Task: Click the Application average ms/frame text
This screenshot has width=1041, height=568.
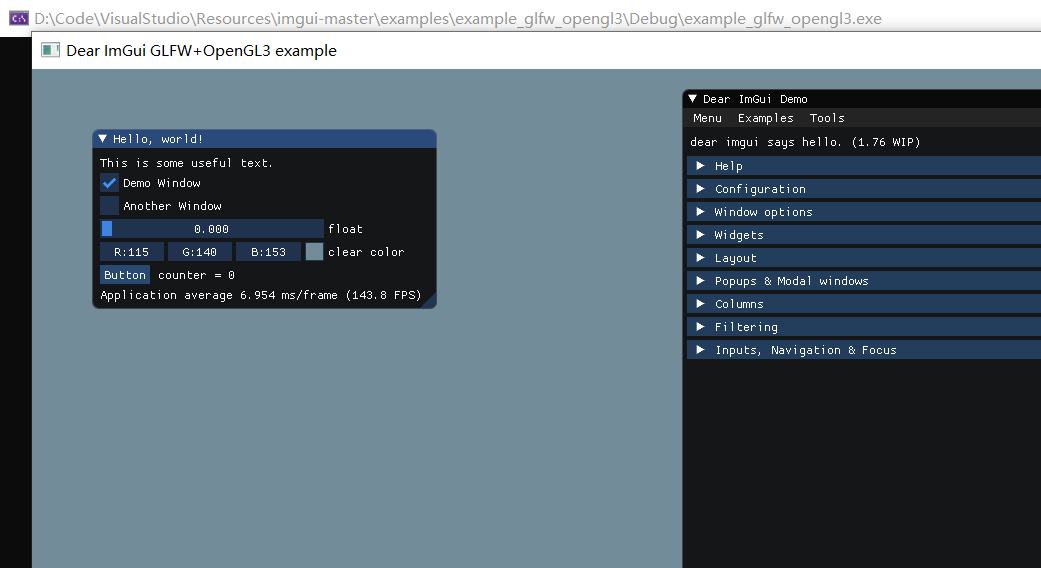Action: coord(261,295)
